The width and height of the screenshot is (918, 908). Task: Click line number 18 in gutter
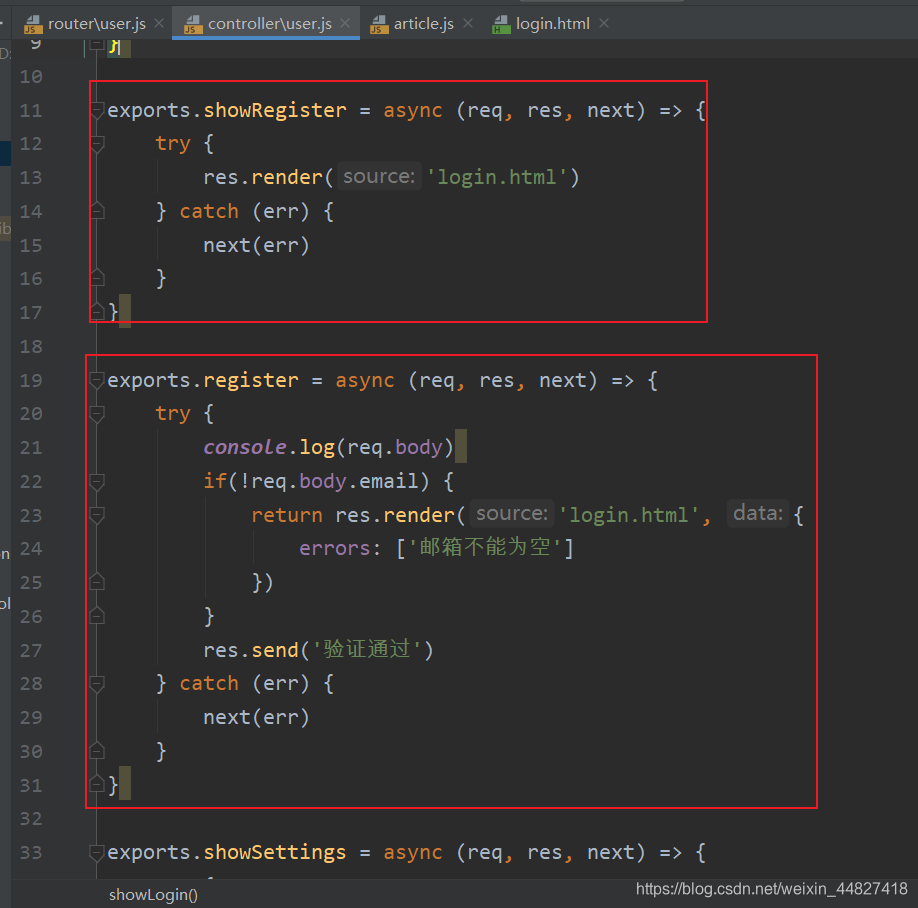click(x=31, y=347)
